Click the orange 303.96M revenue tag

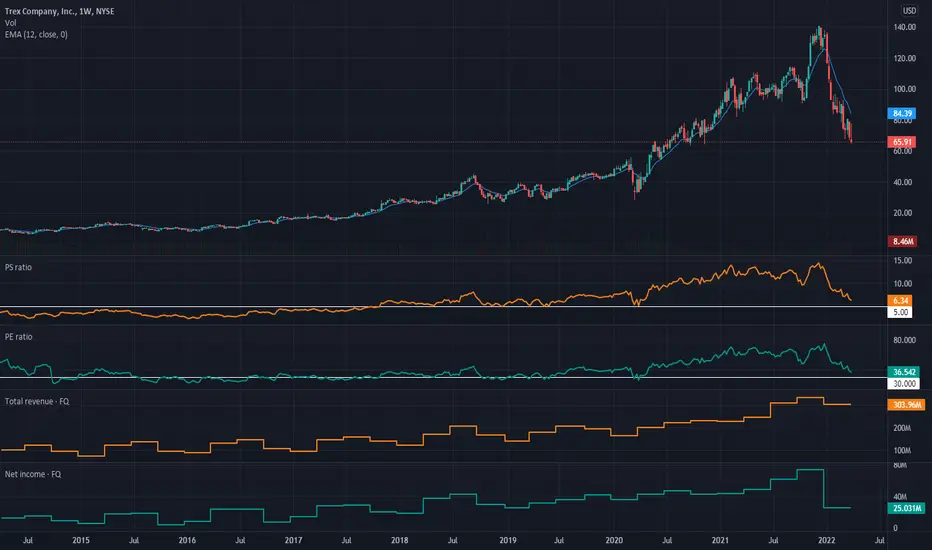point(906,405)
